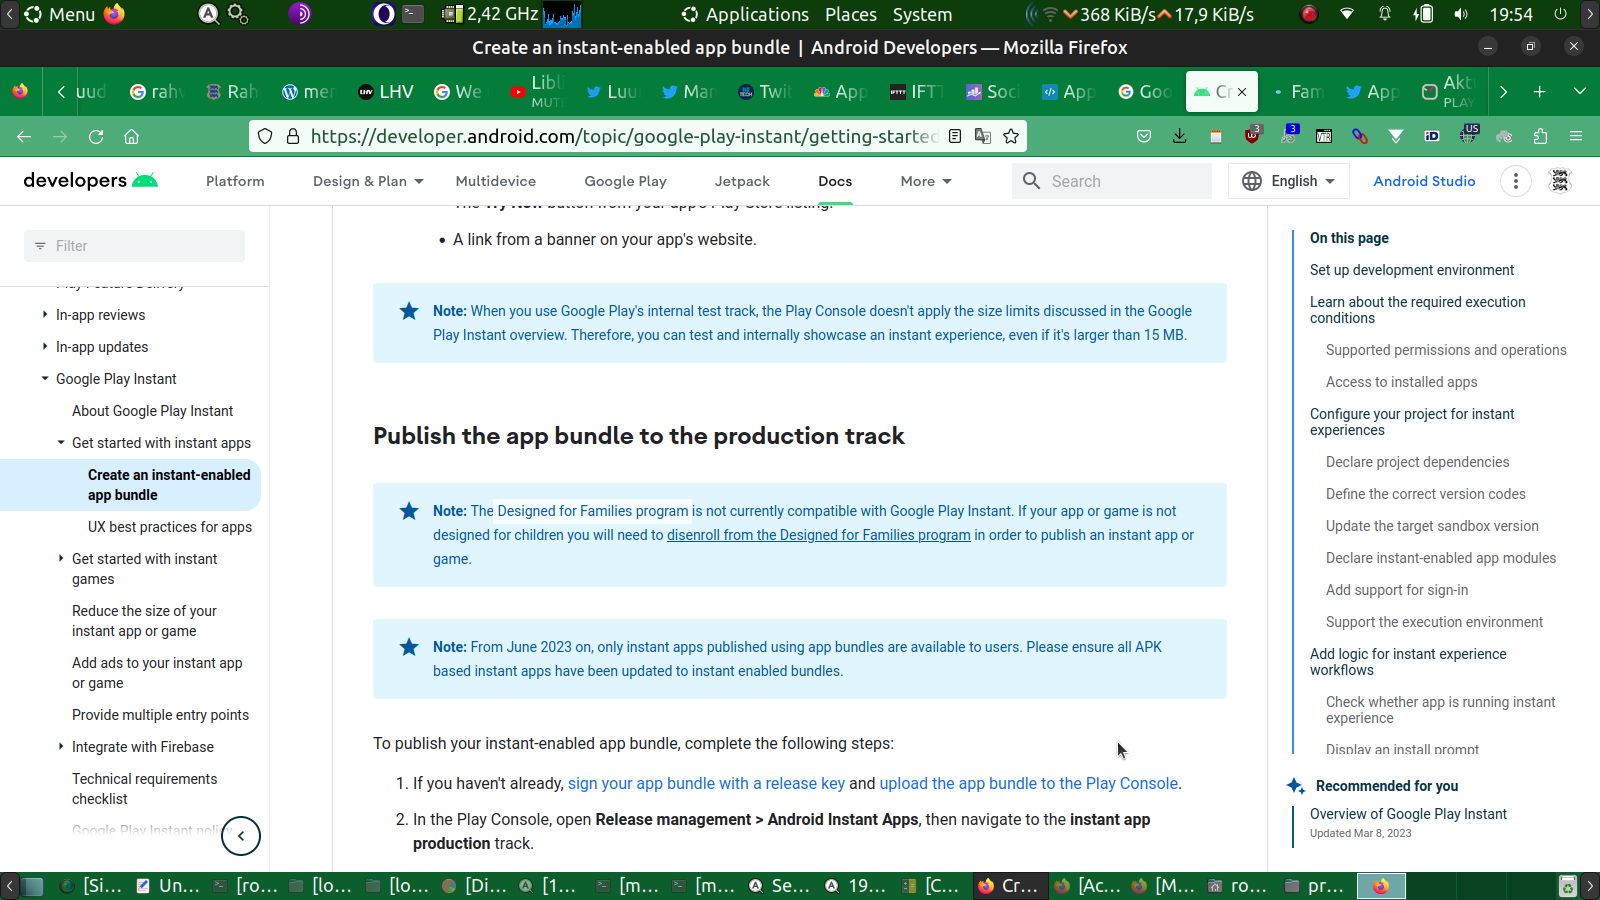Image resolution: width=1600 pixels, height=900 pixels.
Task: Open the Jetpack tab in site navigation
Action: click(742, 181)
